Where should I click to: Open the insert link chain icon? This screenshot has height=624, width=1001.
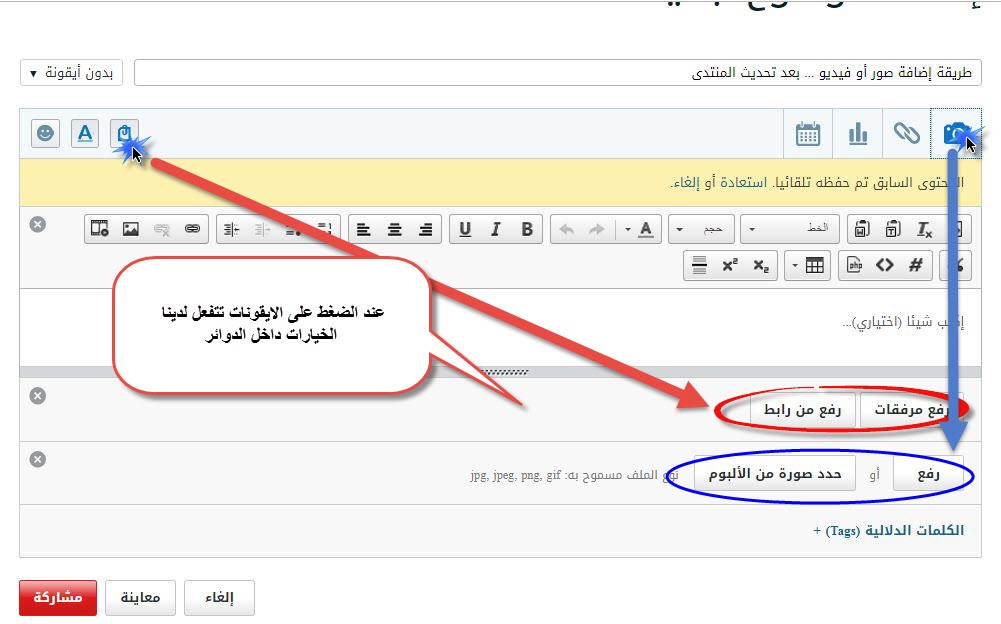point(906,133)
